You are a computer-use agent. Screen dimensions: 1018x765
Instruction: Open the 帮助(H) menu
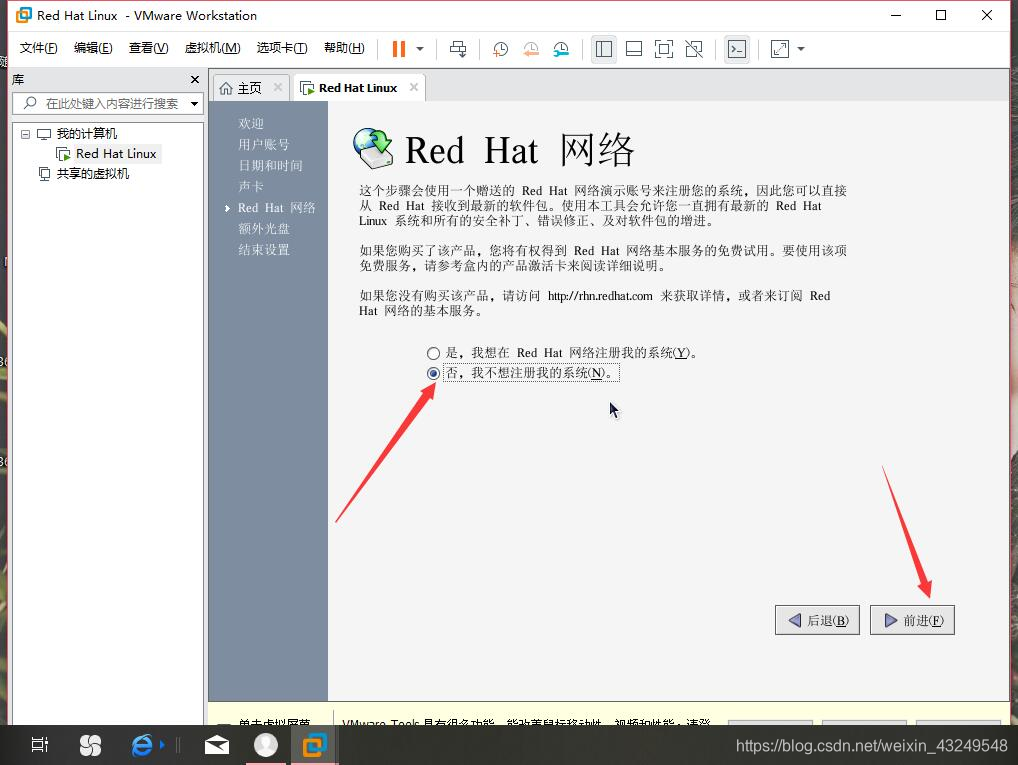coord(344,48)
